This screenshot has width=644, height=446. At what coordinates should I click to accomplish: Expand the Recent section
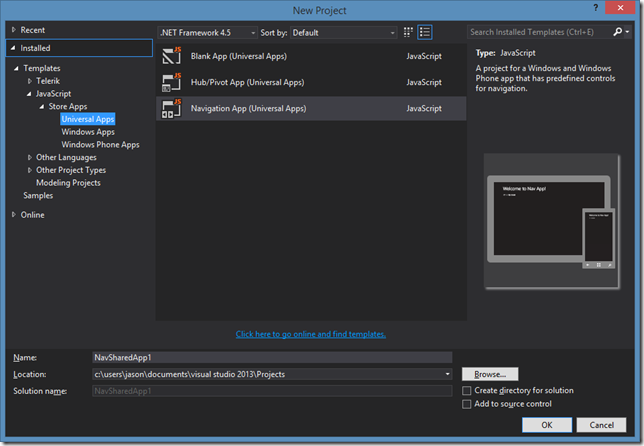14,30
